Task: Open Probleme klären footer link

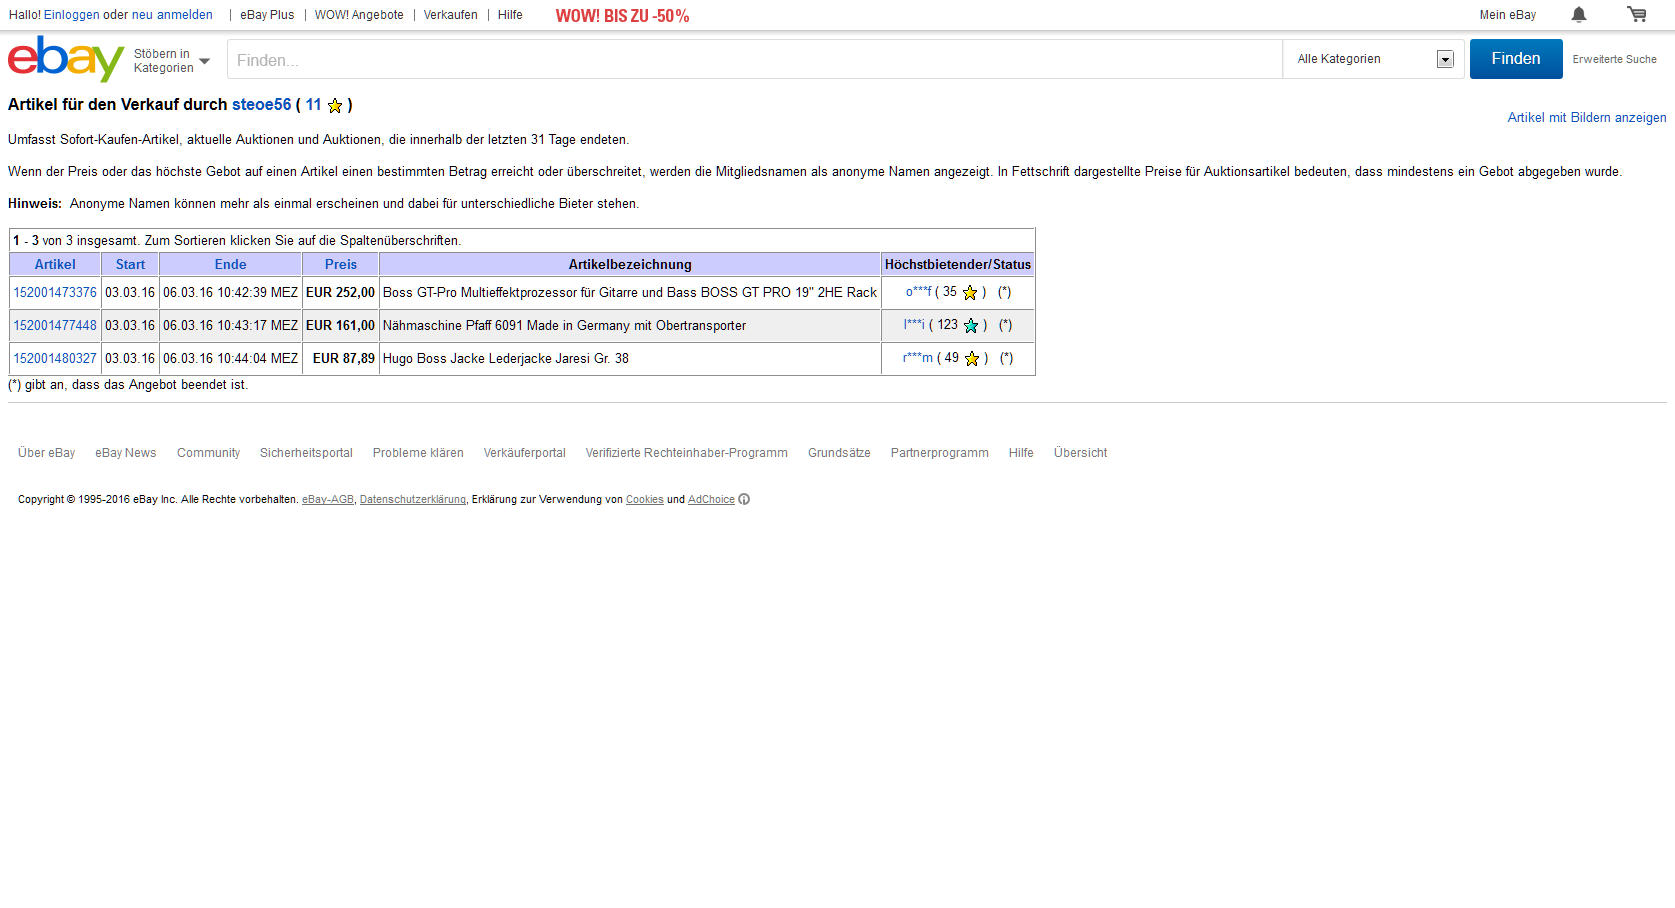Action: pos(418,453)
